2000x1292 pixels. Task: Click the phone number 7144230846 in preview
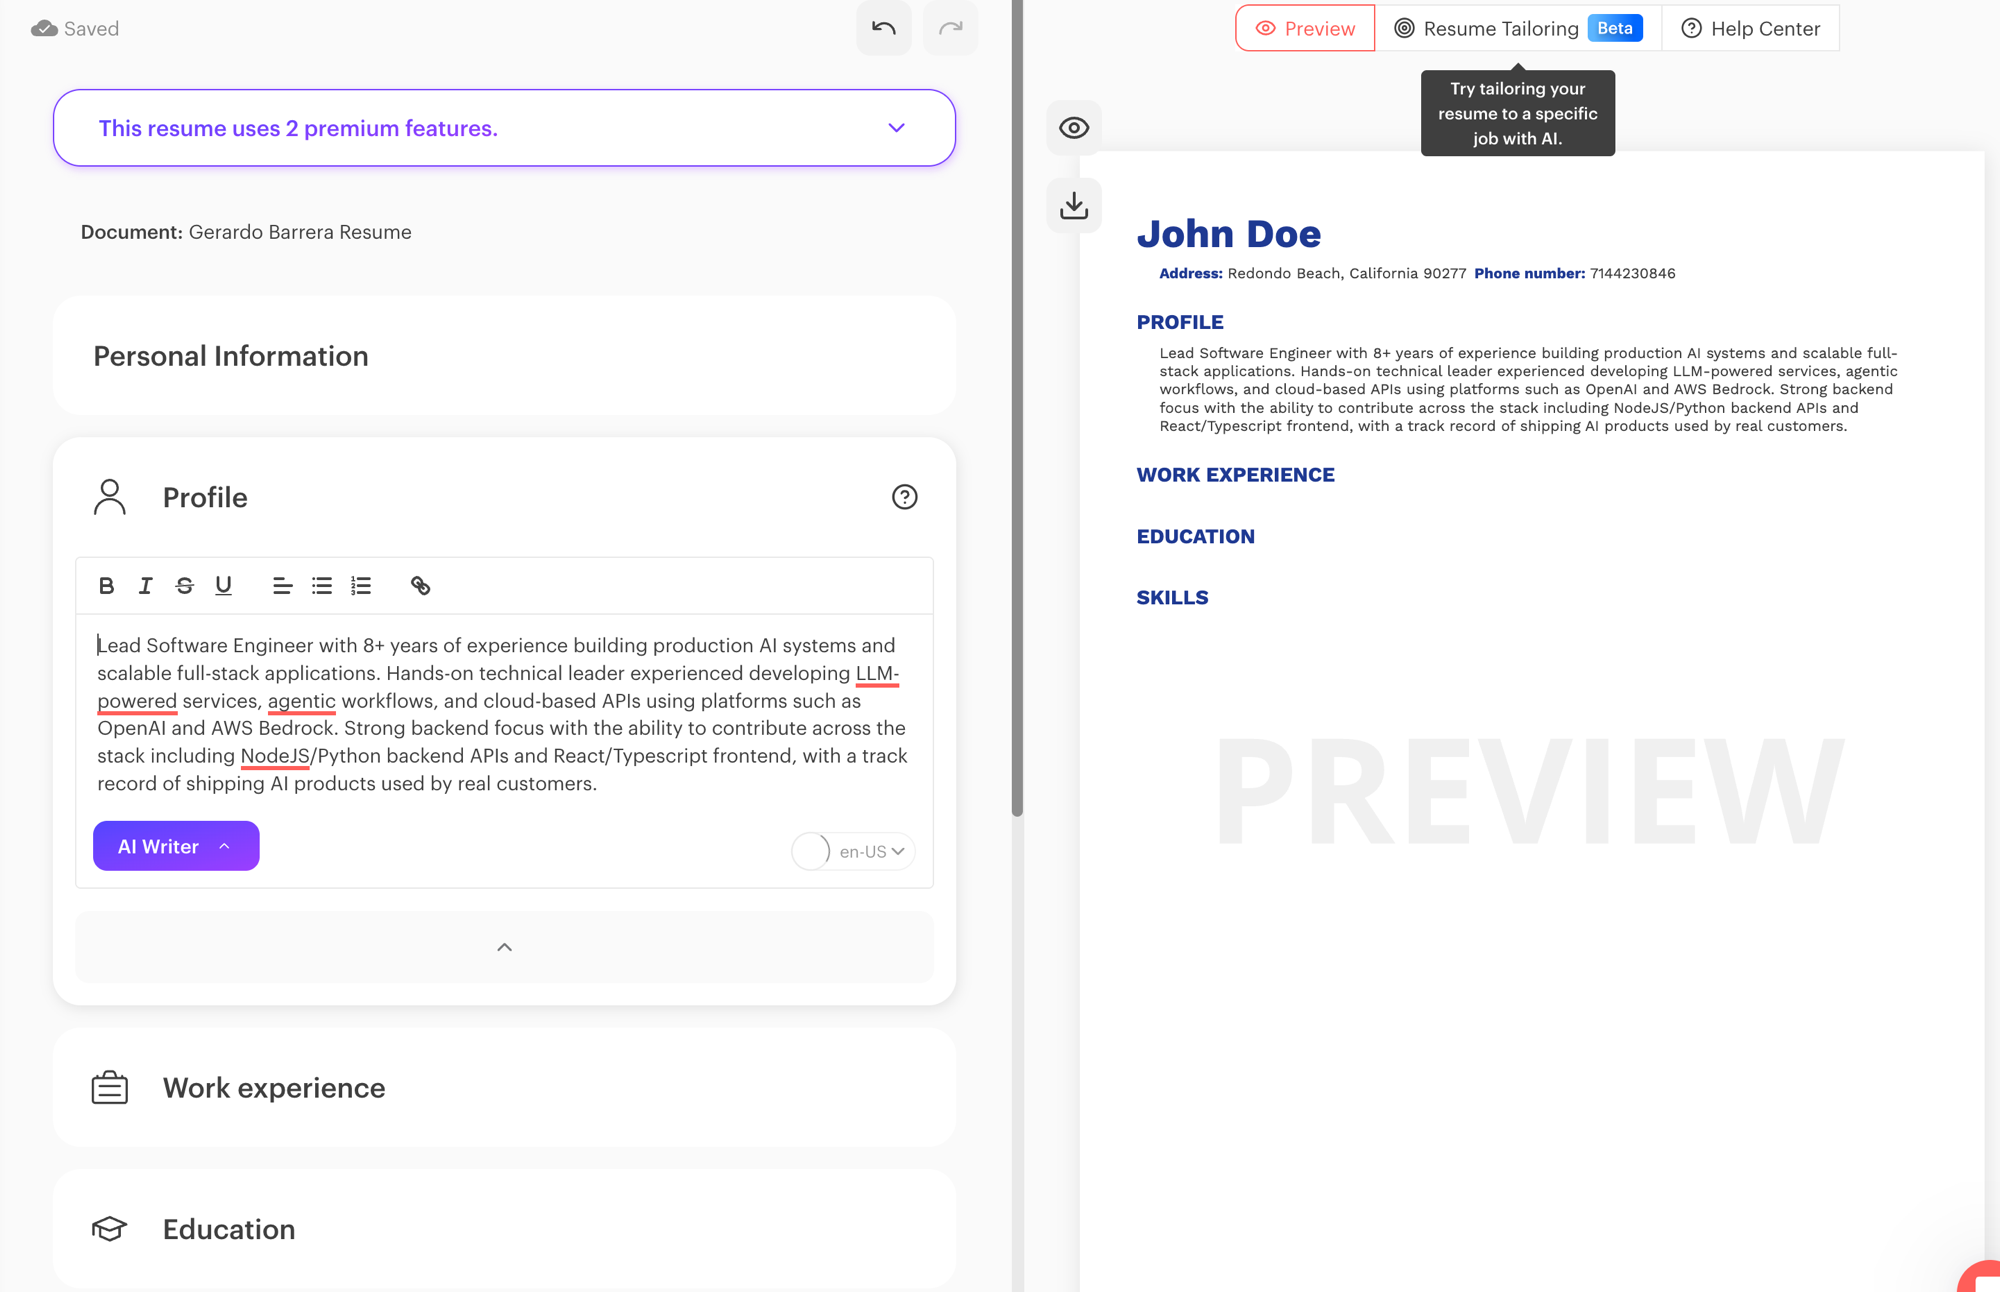(x=1632, y=273)
